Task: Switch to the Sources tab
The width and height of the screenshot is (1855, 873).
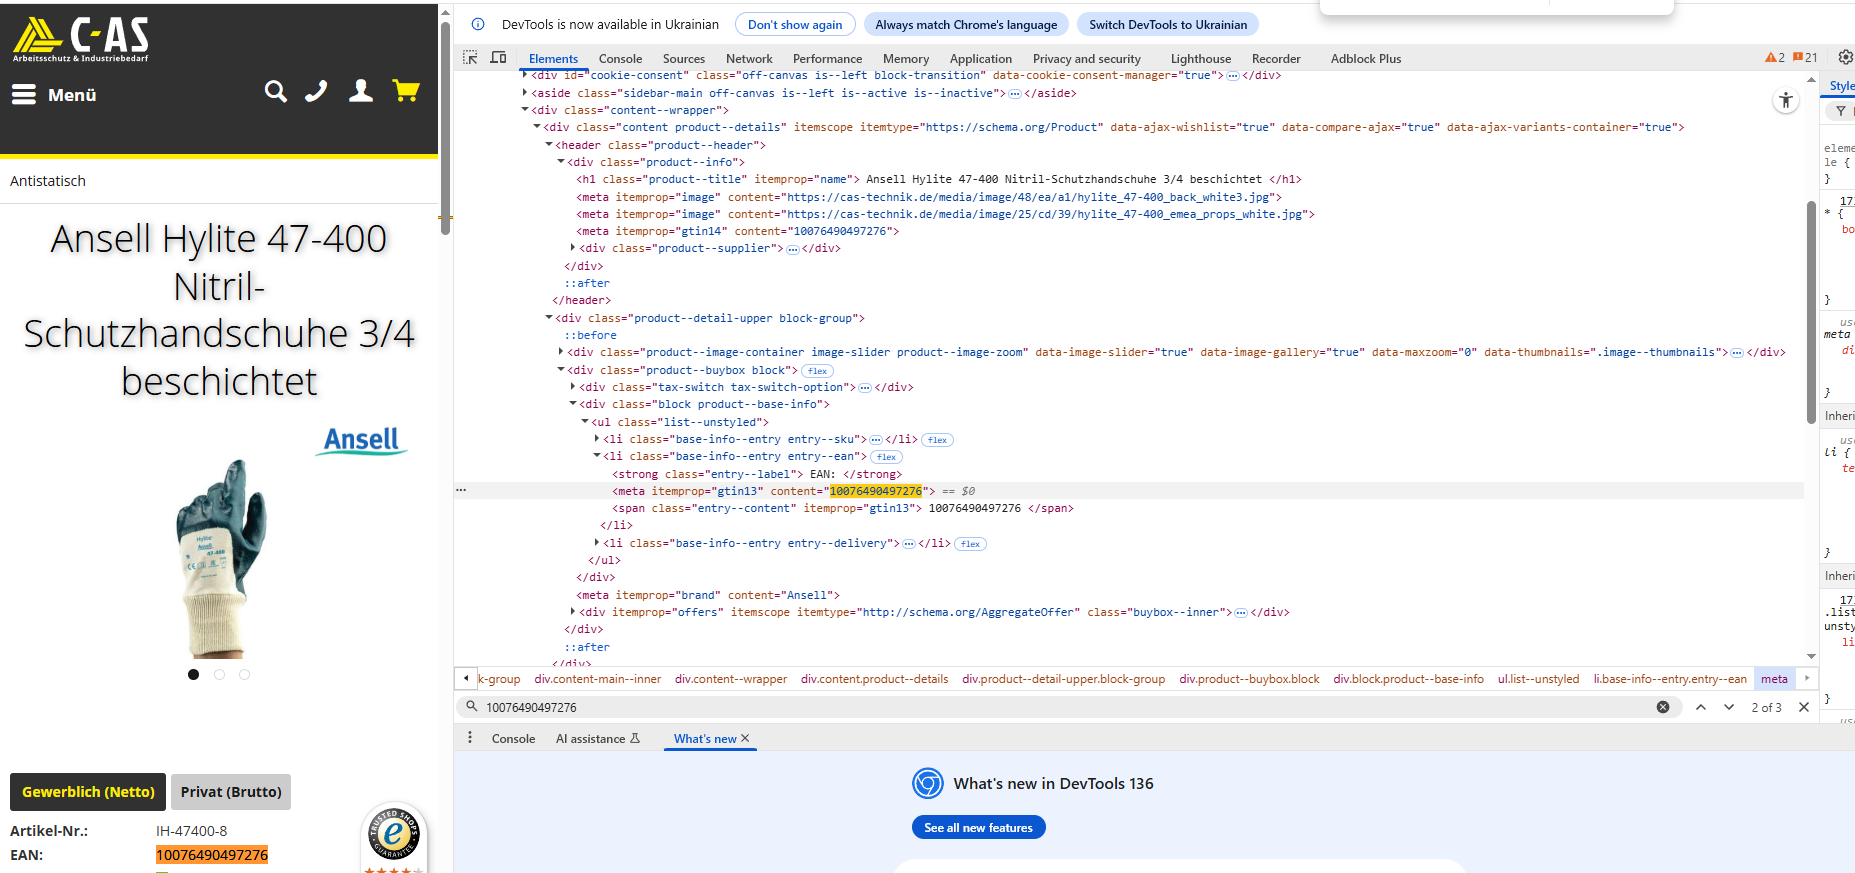Action: click(684, 59)
